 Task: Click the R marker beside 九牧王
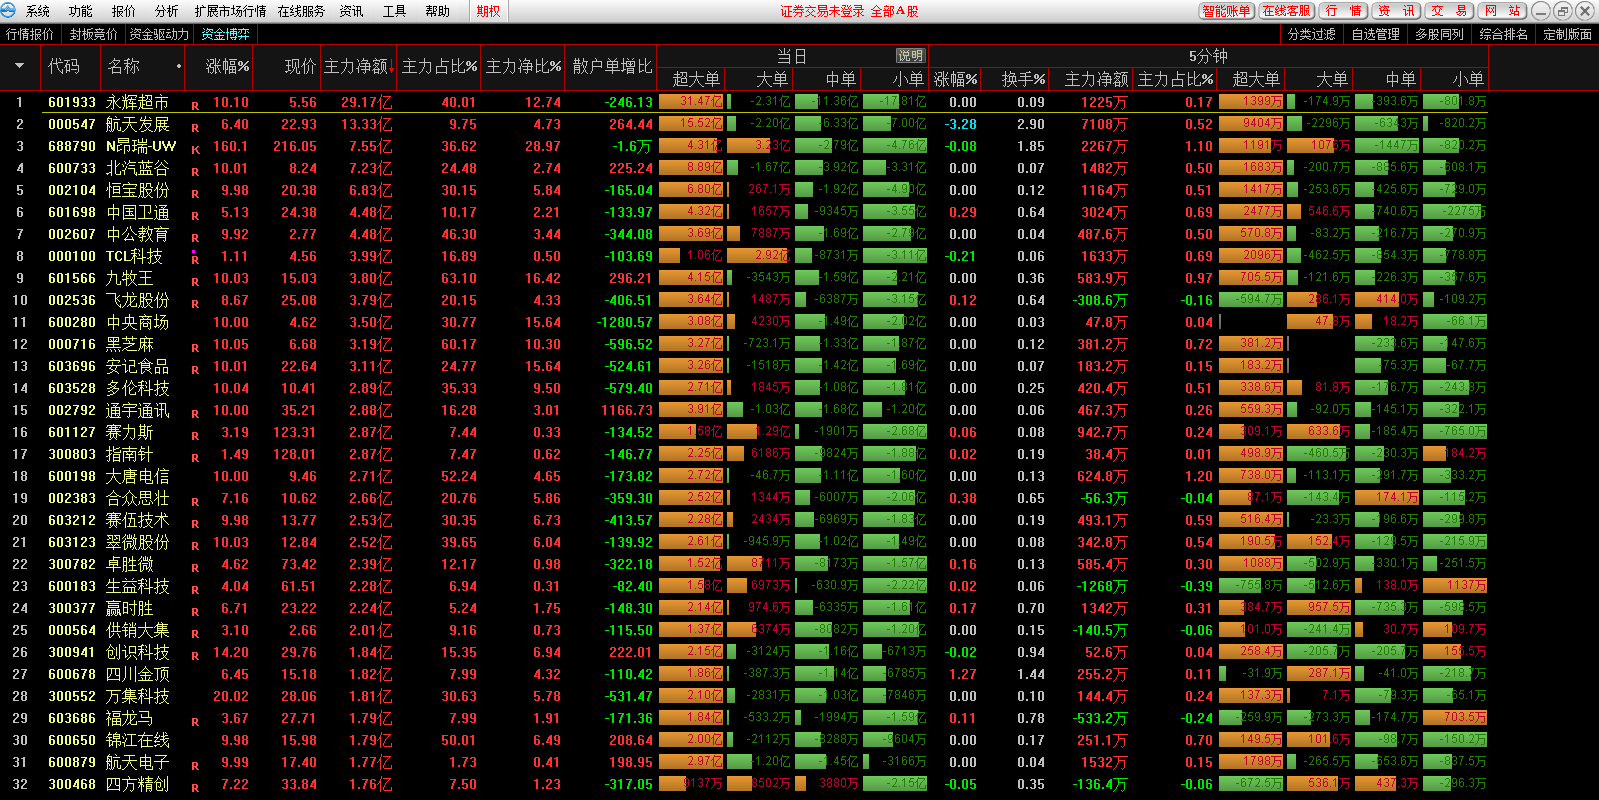[x=195, y=281]
